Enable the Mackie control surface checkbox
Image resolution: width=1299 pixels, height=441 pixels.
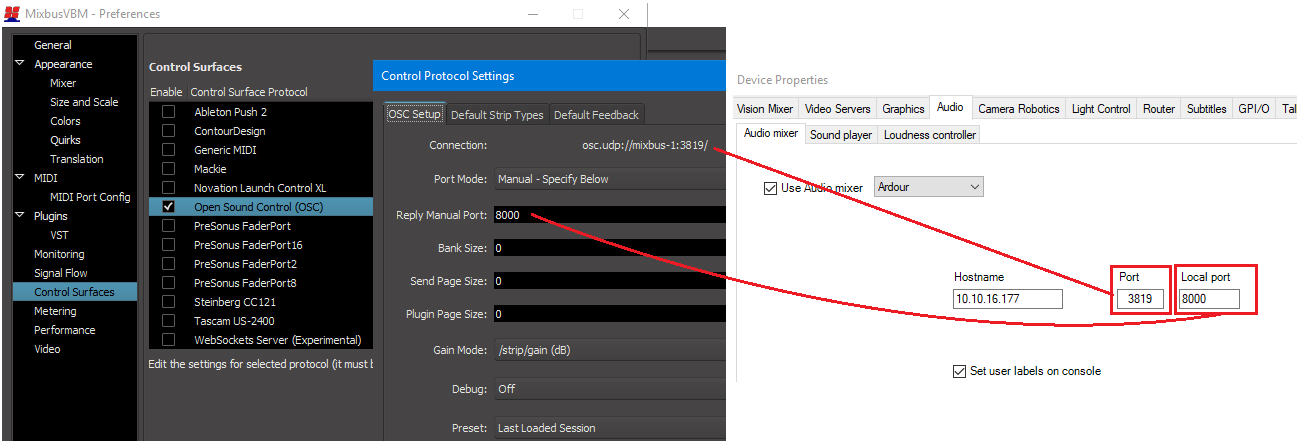[x=168, y=169]
